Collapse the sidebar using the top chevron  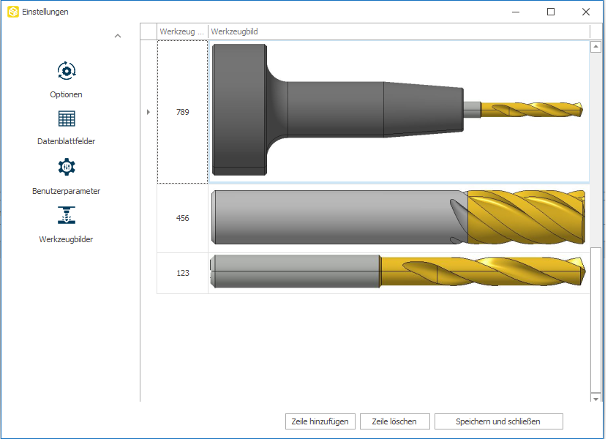117,36
